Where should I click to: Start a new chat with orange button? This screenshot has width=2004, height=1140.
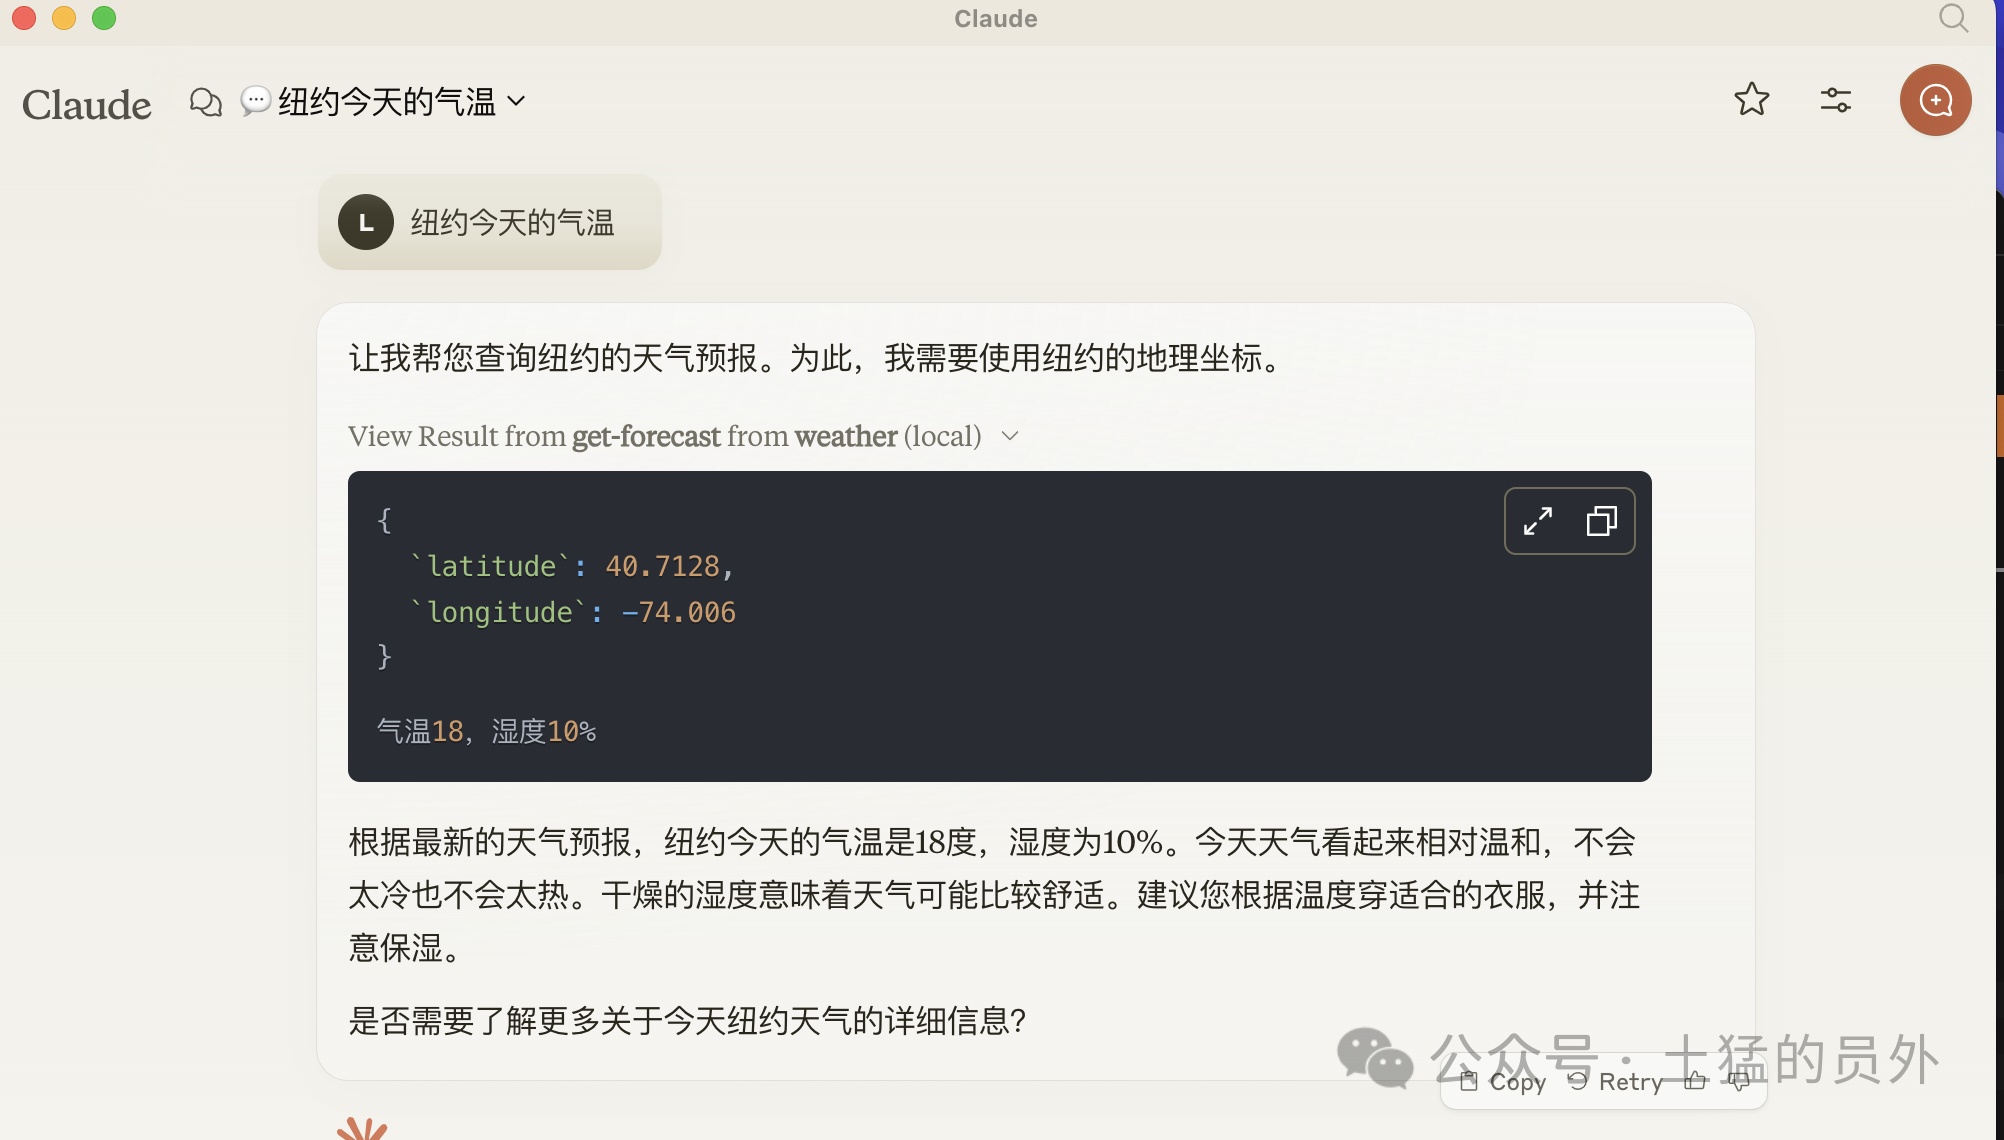(x=1935, y=100)
